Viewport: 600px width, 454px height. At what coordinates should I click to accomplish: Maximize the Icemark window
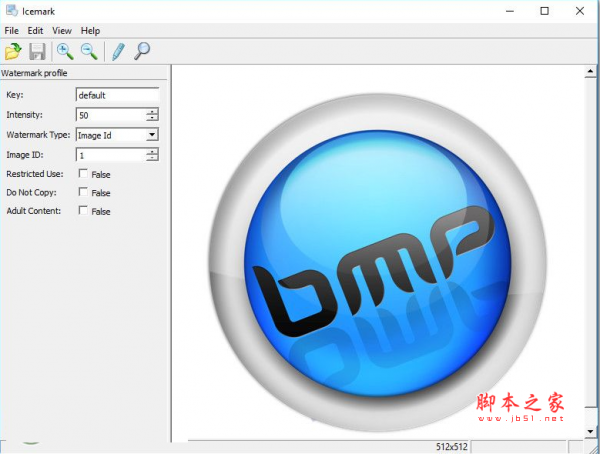tap(544, 11)
